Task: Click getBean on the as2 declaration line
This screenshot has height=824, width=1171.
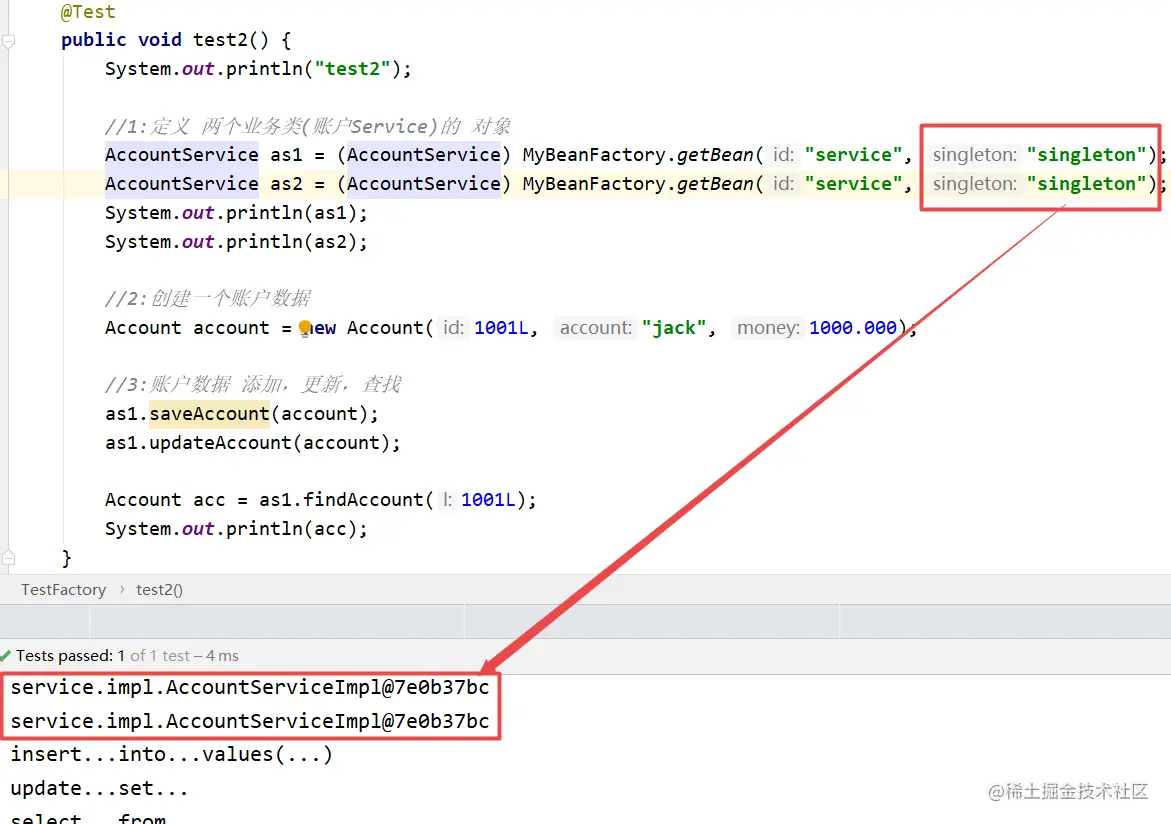Action: click(x=715, y=184)
